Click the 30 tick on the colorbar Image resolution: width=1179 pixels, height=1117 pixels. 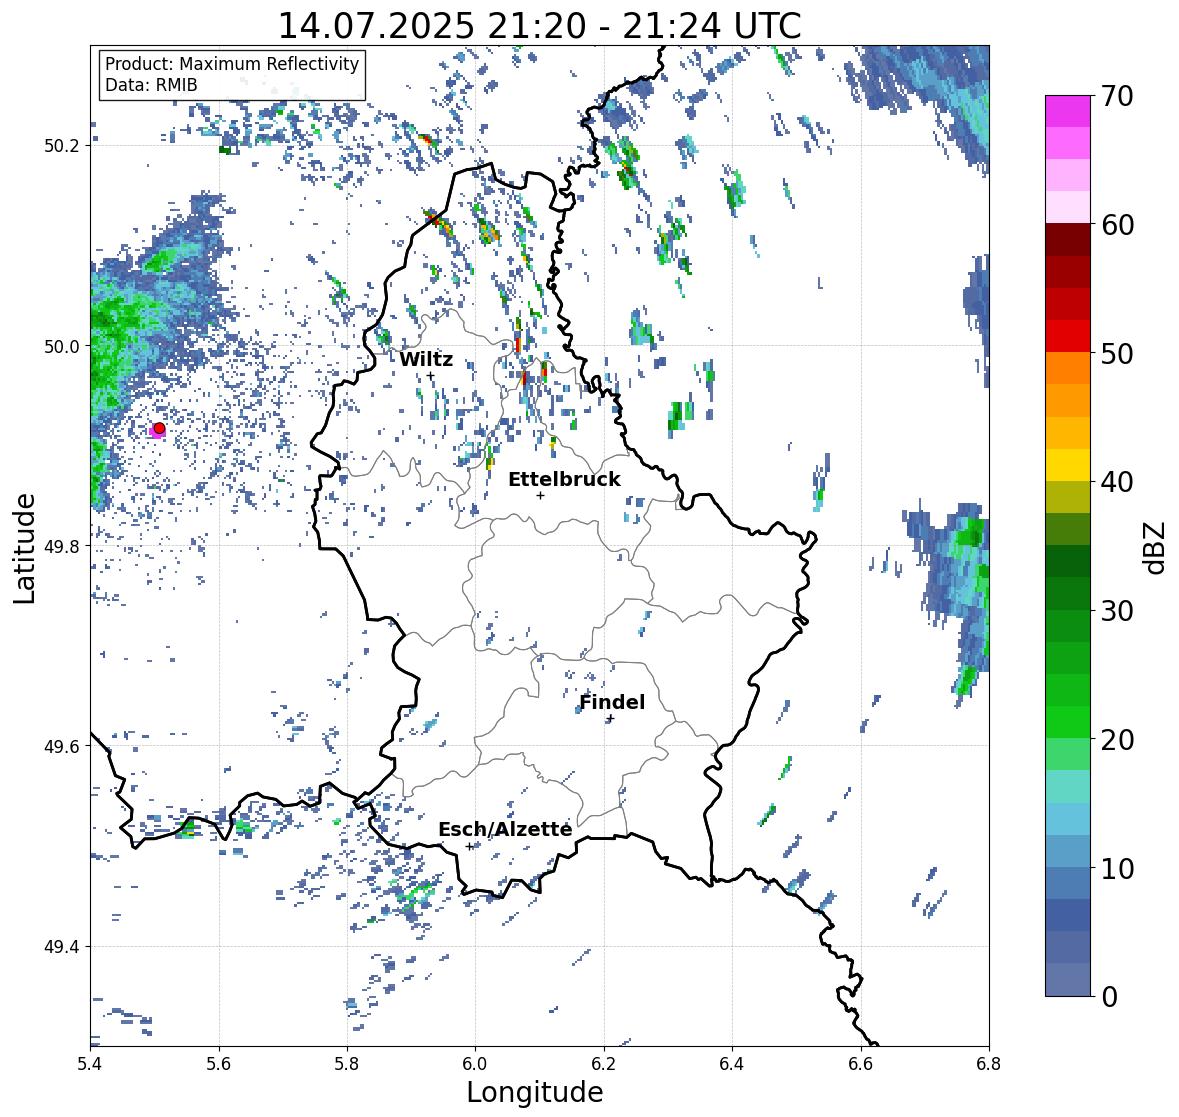click(1117, 611)
